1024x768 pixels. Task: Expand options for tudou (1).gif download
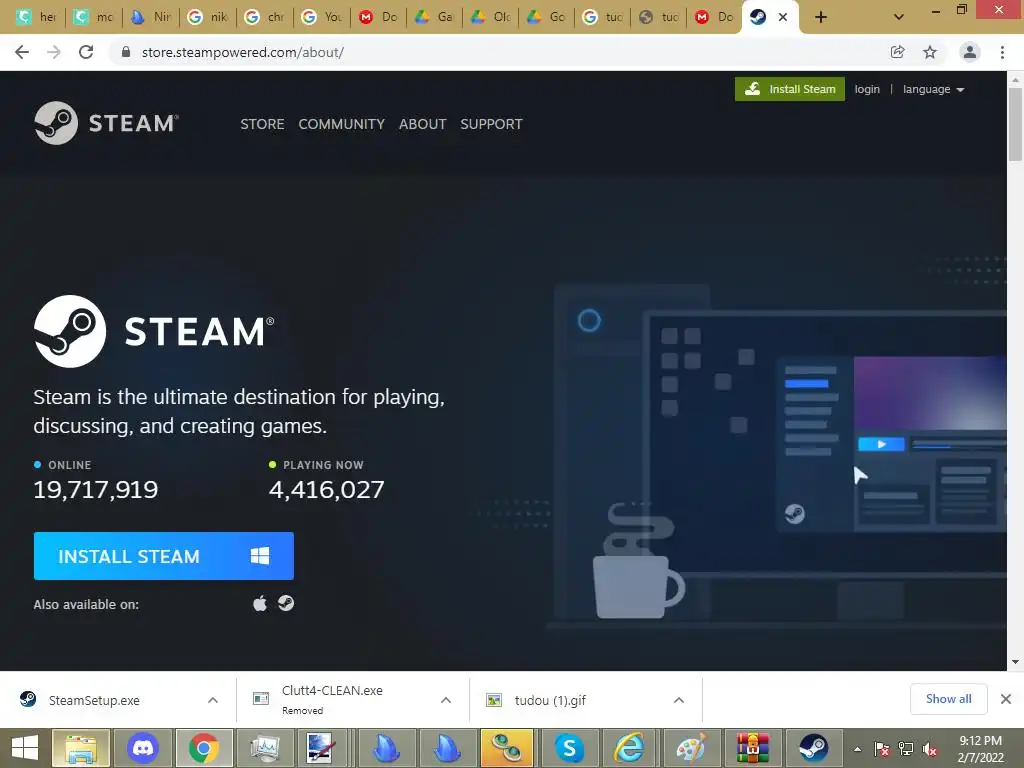[679, 700]
